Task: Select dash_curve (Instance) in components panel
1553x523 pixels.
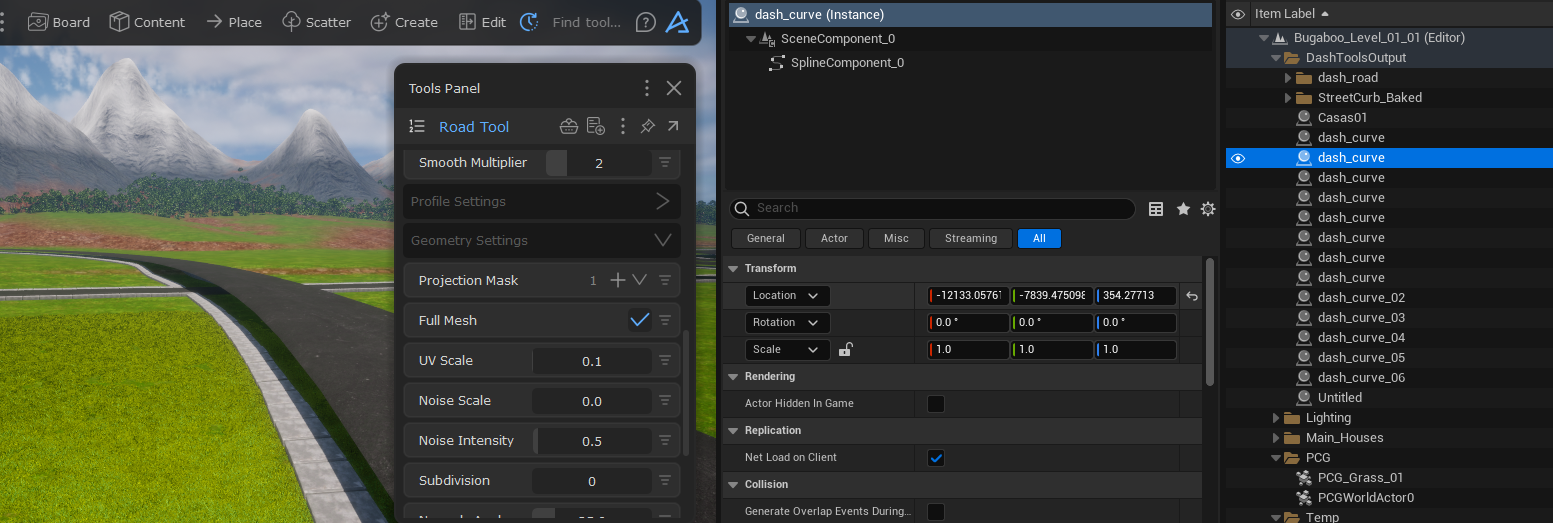Action: tap(969, 14)
